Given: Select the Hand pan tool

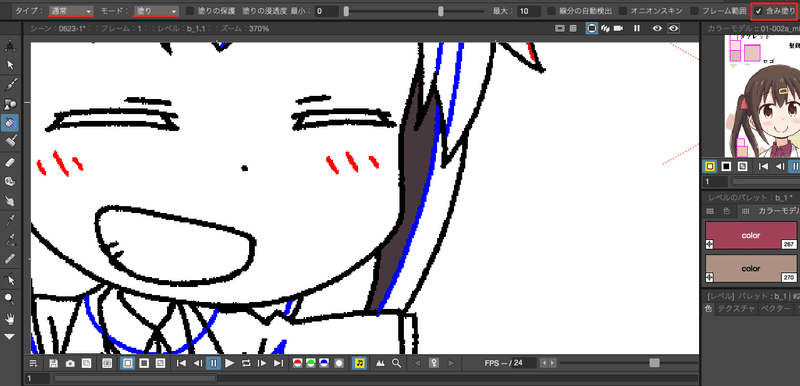Looking at the screenshot, I should pos(10,319).
